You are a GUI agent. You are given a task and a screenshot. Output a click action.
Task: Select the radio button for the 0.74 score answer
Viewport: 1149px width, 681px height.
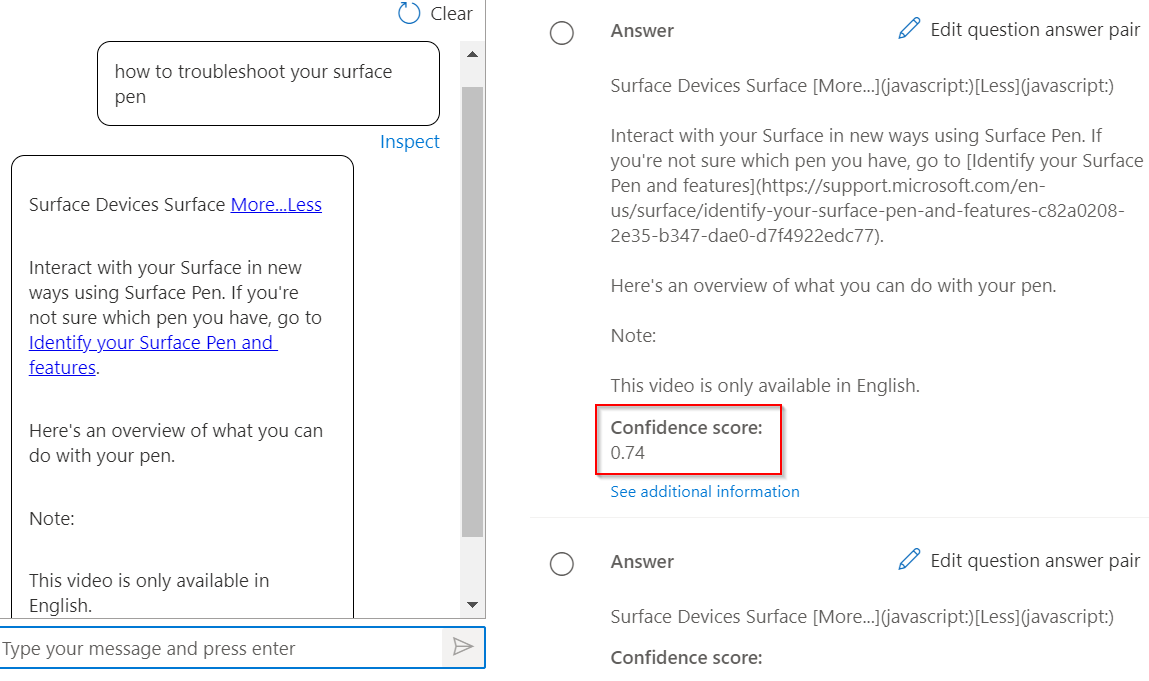pos(562,33)
